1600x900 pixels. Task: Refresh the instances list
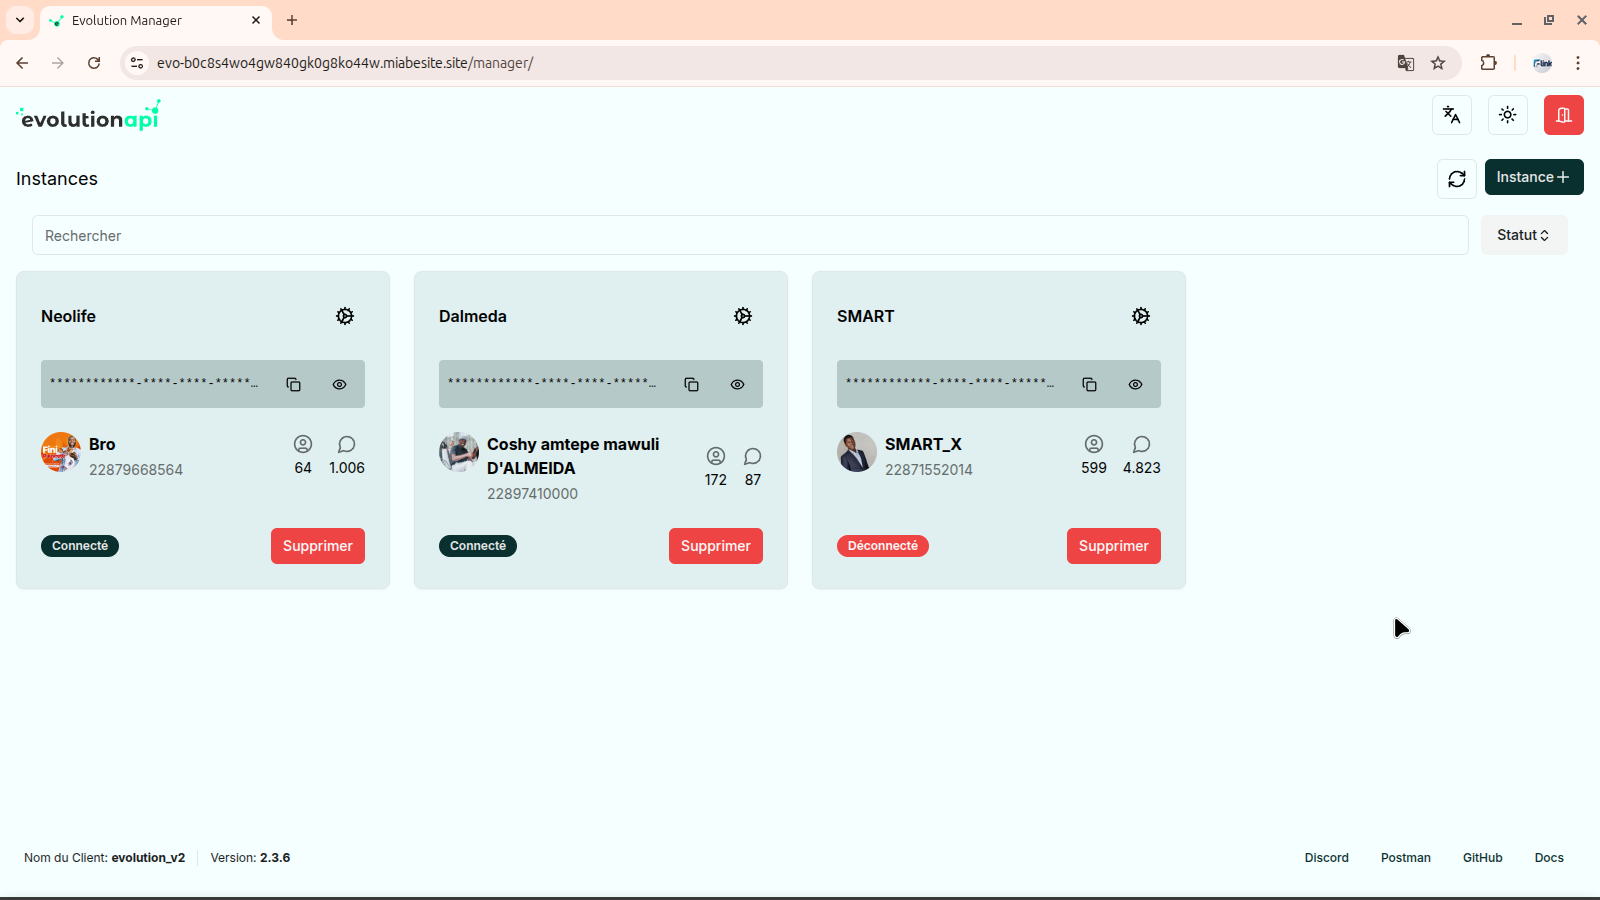(1457, 178)
